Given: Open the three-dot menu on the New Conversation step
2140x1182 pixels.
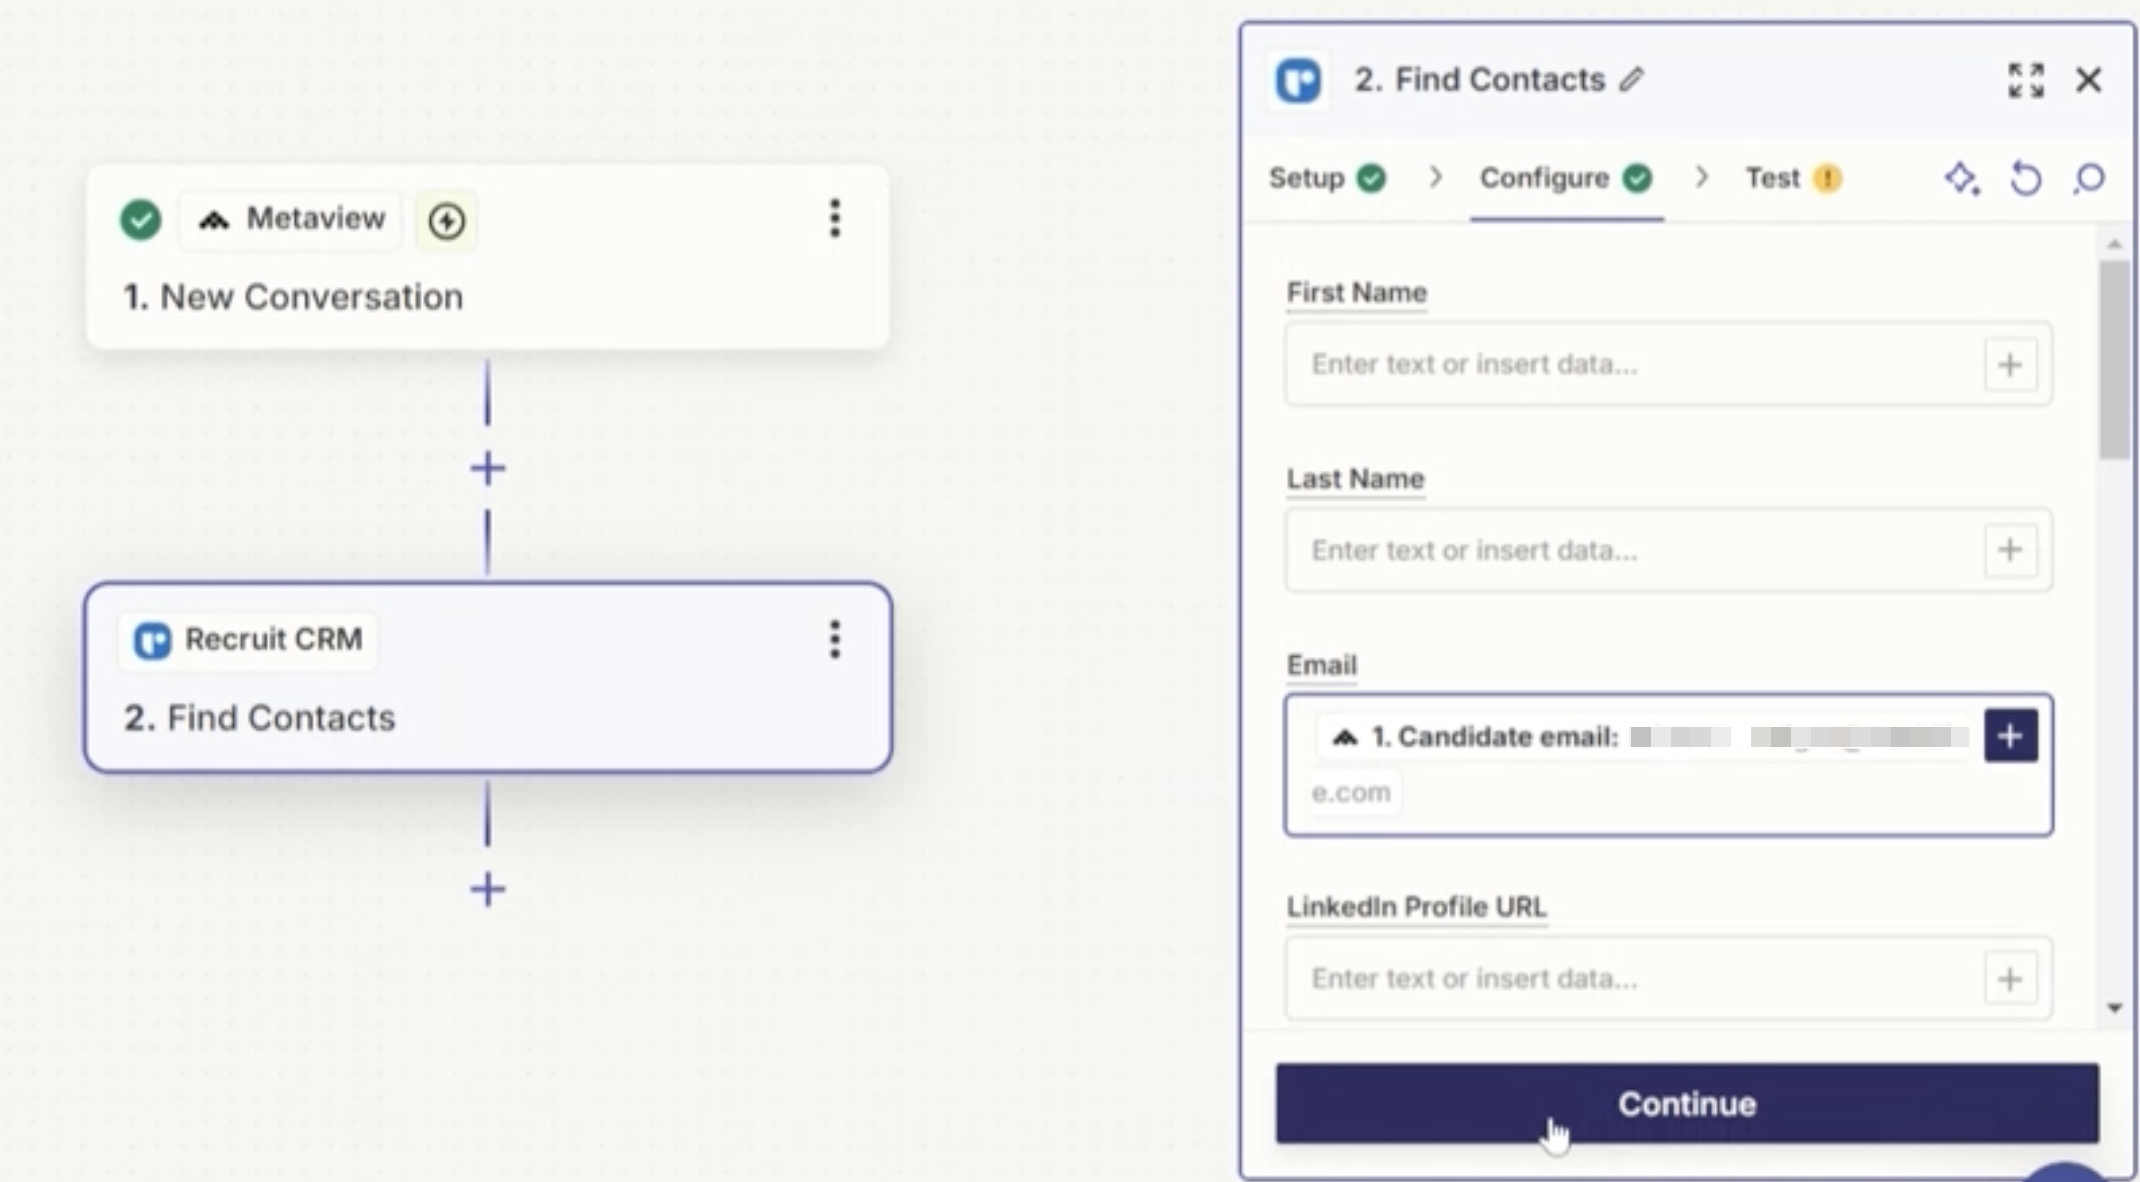Looking at the screenshot, I should (835, 219).
